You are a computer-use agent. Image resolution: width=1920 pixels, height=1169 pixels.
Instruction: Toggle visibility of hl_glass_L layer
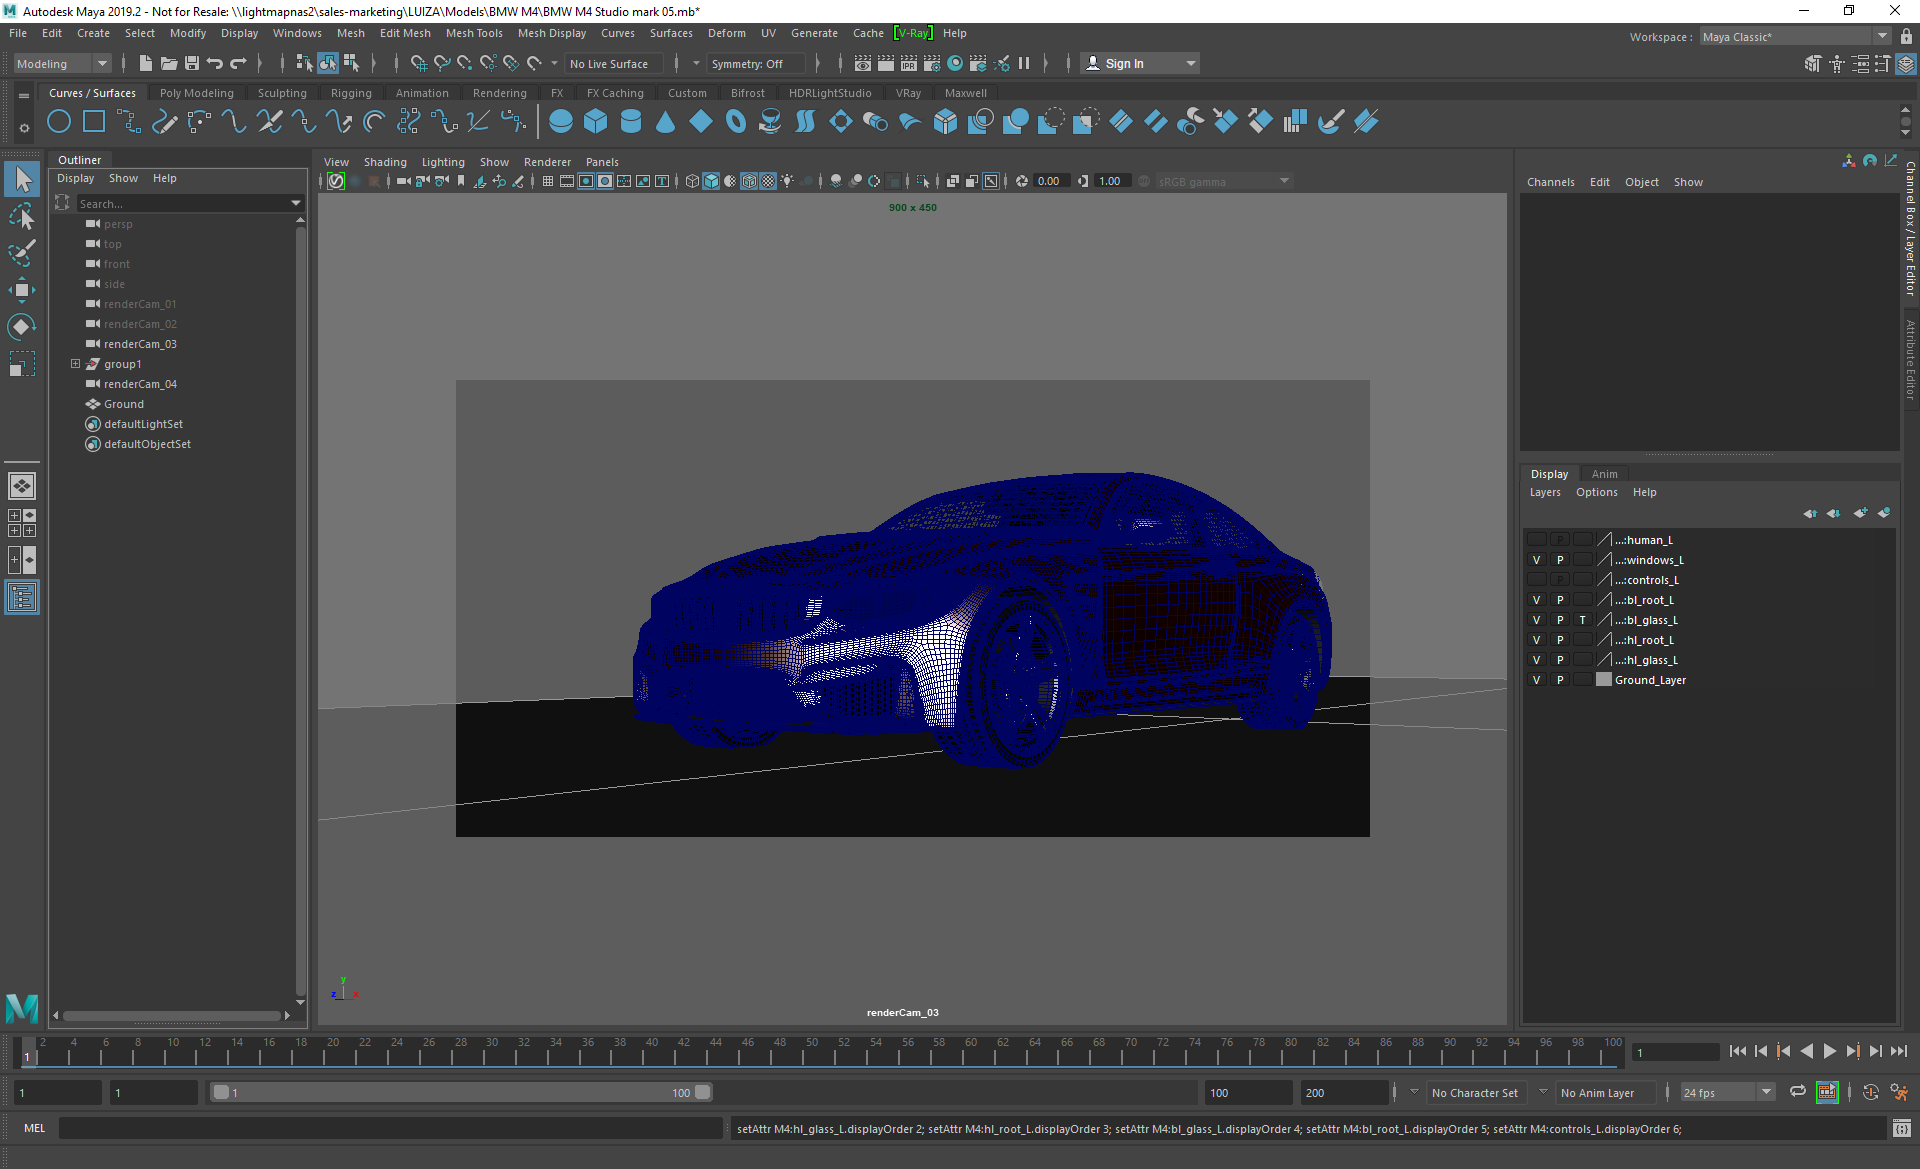point(1536,660)
